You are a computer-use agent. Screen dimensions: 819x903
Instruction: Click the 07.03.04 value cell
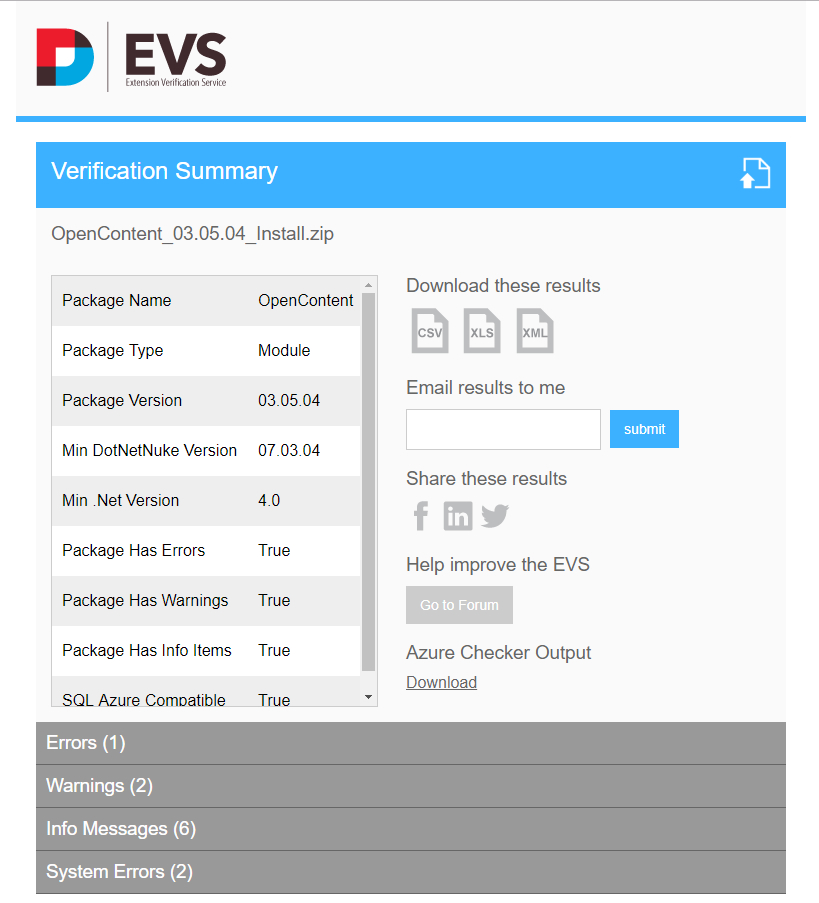point(289,450)
